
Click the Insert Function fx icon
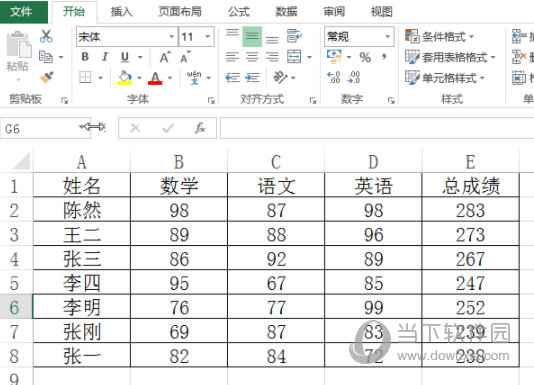click(x=200, y=128)
